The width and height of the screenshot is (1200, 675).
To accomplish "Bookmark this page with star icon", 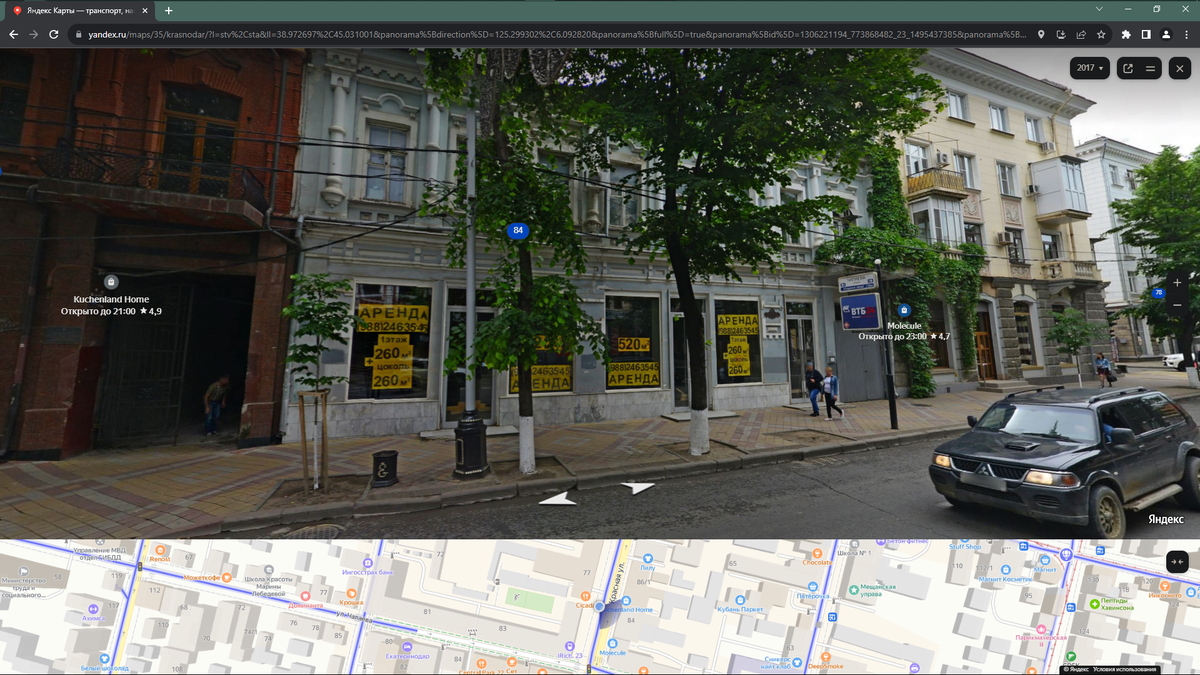I will [x=1101, y=34].
